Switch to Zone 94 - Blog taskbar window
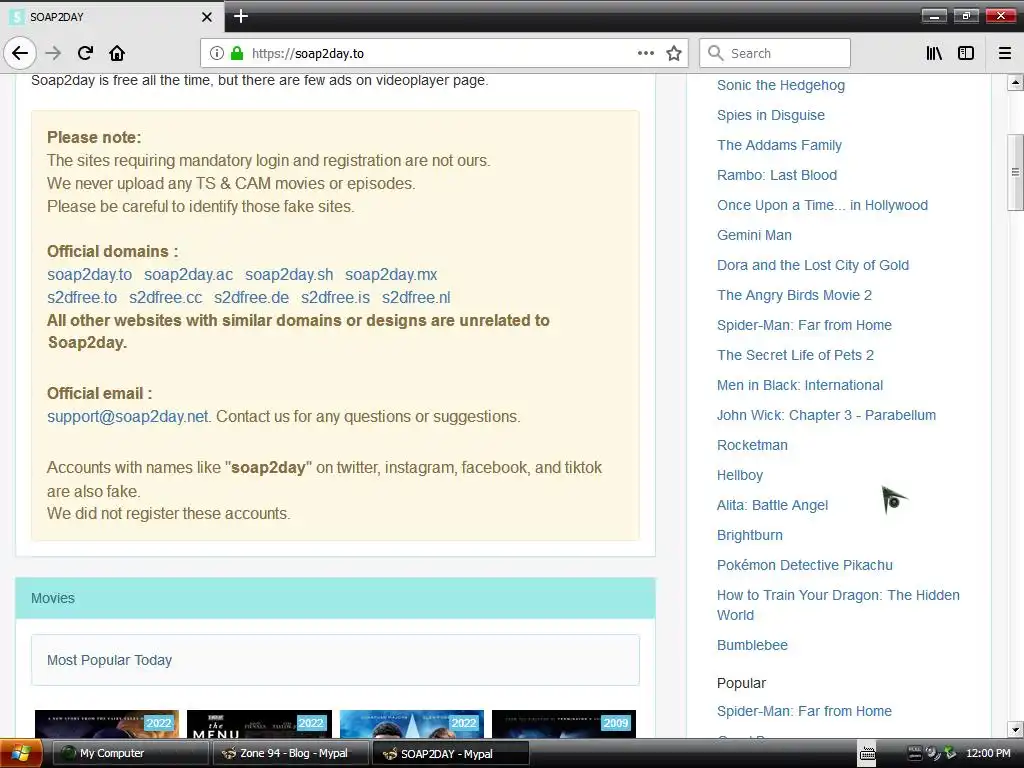The height and width of the screenshot is (768, 1024). pos(292,753)
